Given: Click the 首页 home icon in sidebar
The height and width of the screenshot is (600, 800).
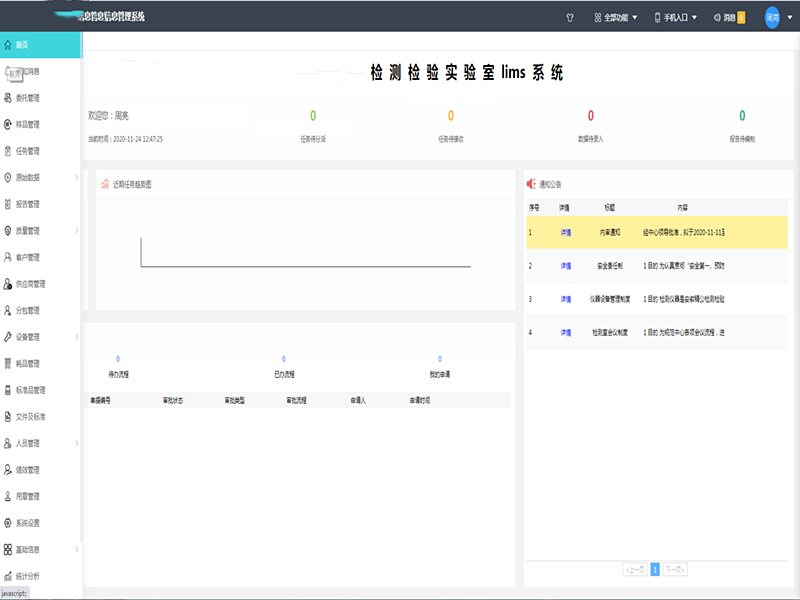Looking at the screenshot, I should tap(8, 45).
